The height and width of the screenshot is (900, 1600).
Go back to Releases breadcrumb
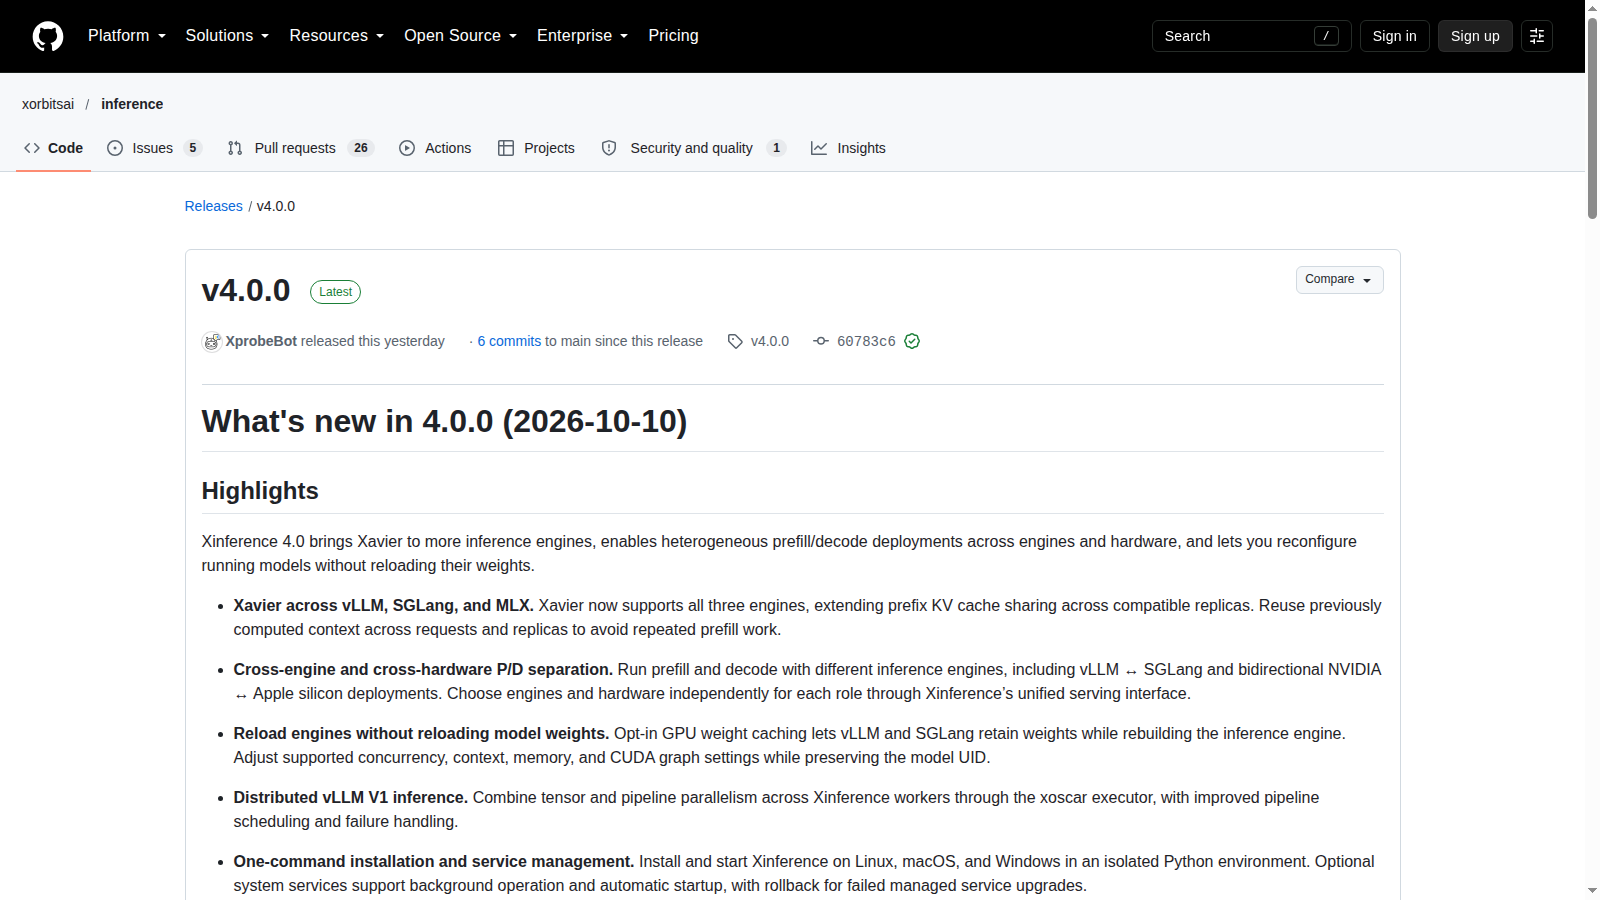pos(214,206)
